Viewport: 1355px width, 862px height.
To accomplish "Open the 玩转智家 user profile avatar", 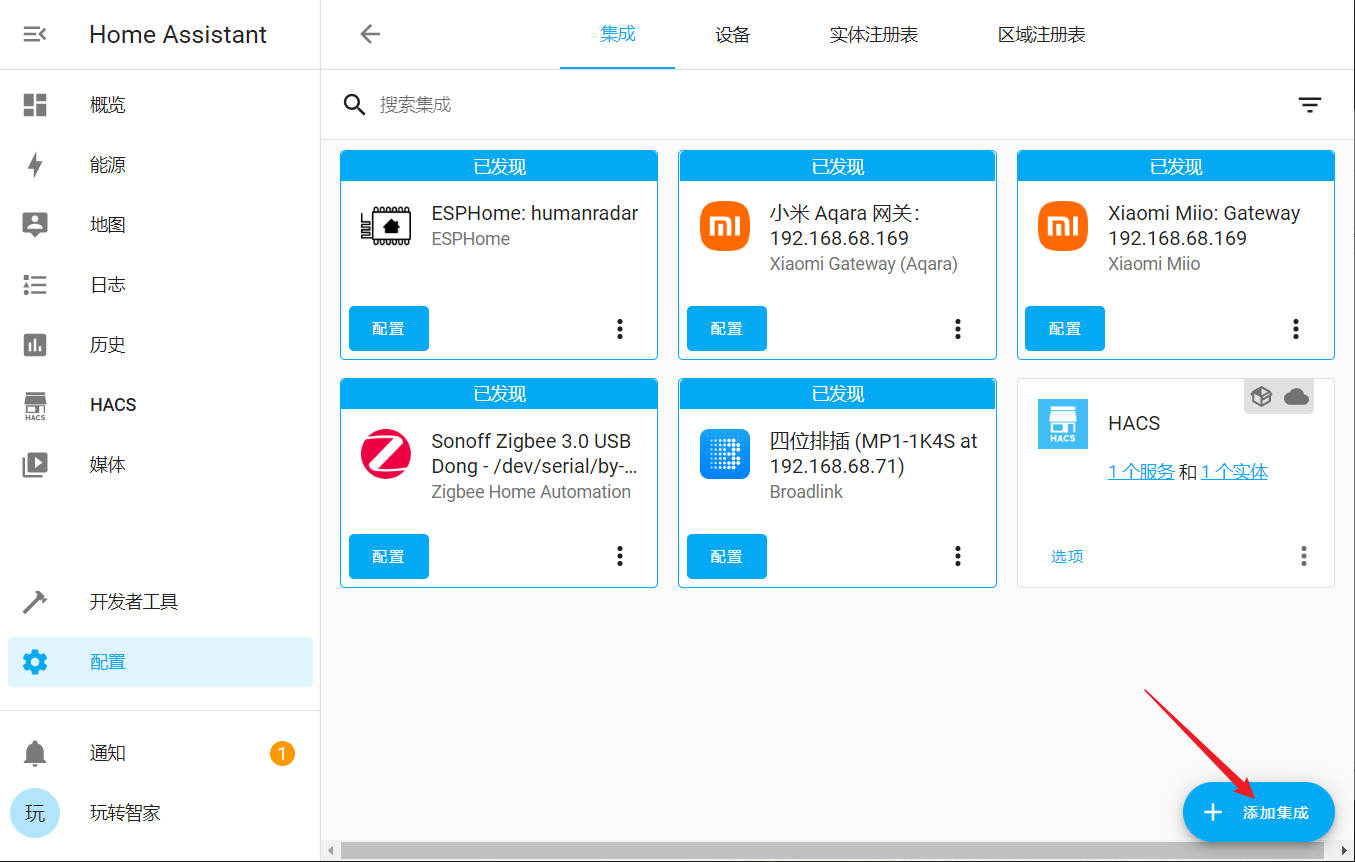I will 35,813.
